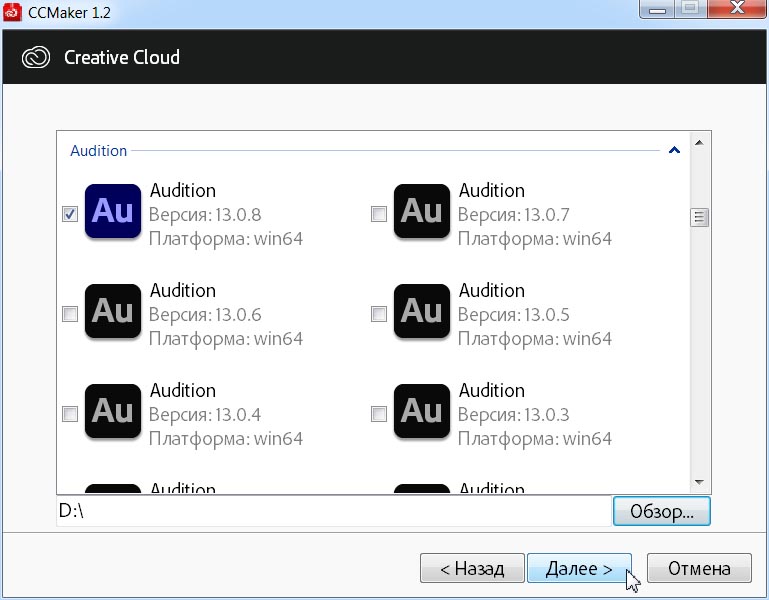
Task: Uncheck the Audition 13.0.8 checkbox
Action: click(x=70, y=214)
